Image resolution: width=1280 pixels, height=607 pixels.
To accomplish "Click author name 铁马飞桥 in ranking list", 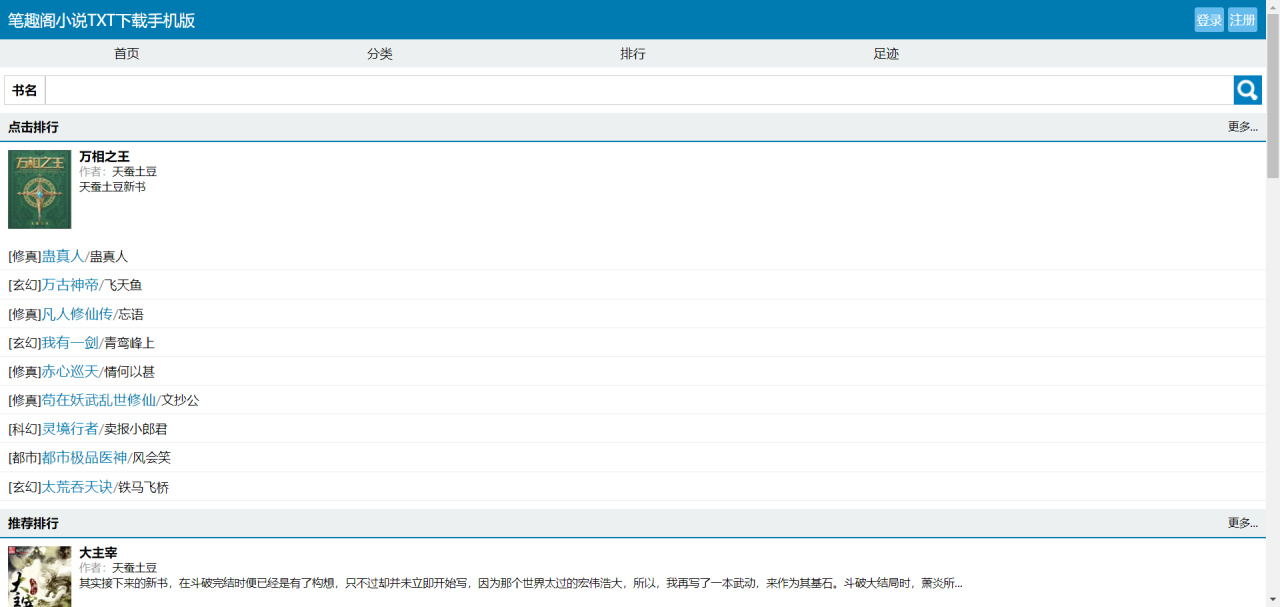I will point(144,487).
